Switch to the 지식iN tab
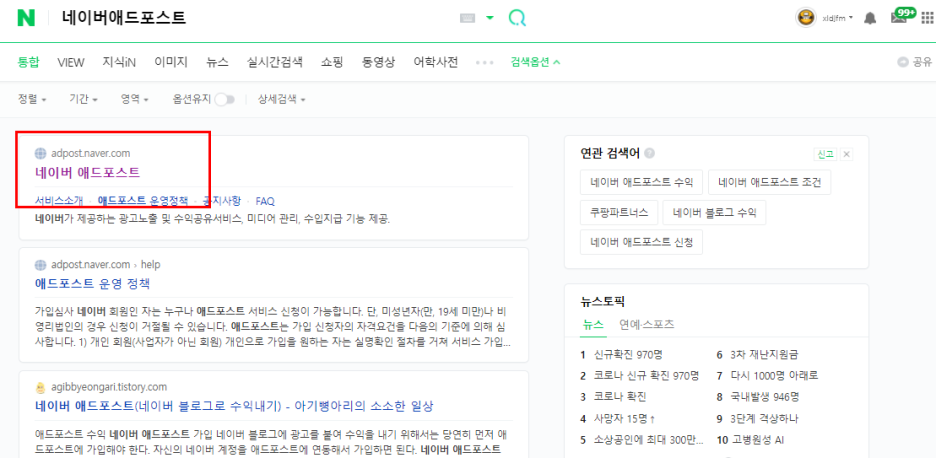The image size is (936, 458). 119,62
